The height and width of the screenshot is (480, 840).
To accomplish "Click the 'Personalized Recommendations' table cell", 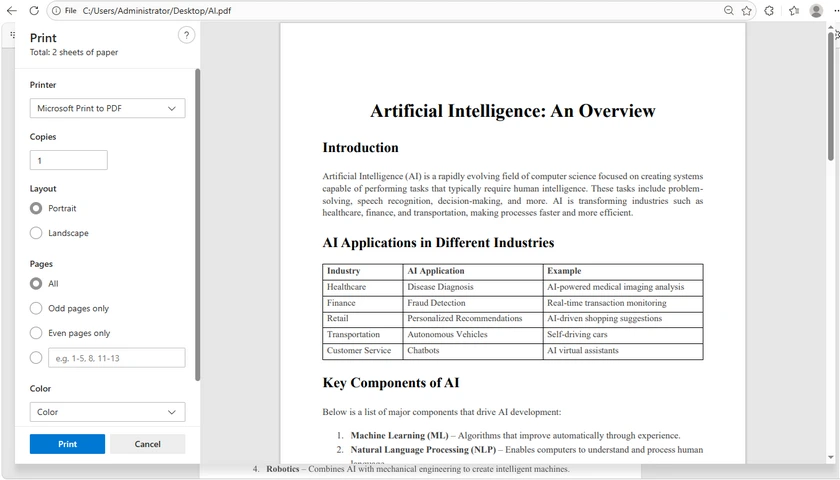I will pos(473,319).
